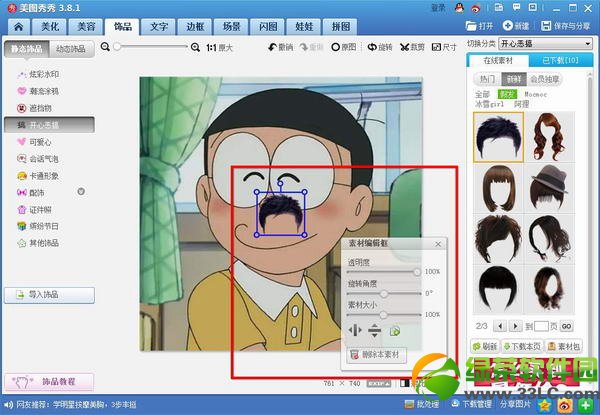Flip the sticker vertically in the edit box
This screenshot has width=600, height=415.
374,331
